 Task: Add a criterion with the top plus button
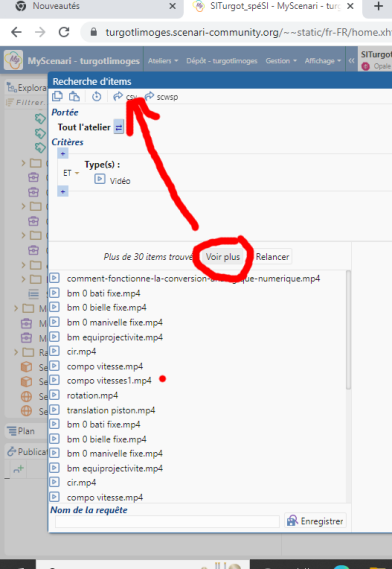click(x=63, y=154)
